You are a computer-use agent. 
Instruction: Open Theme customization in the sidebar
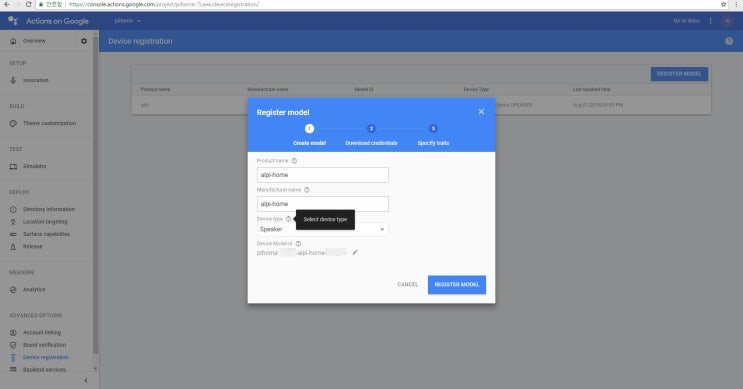tap(49, 123)
